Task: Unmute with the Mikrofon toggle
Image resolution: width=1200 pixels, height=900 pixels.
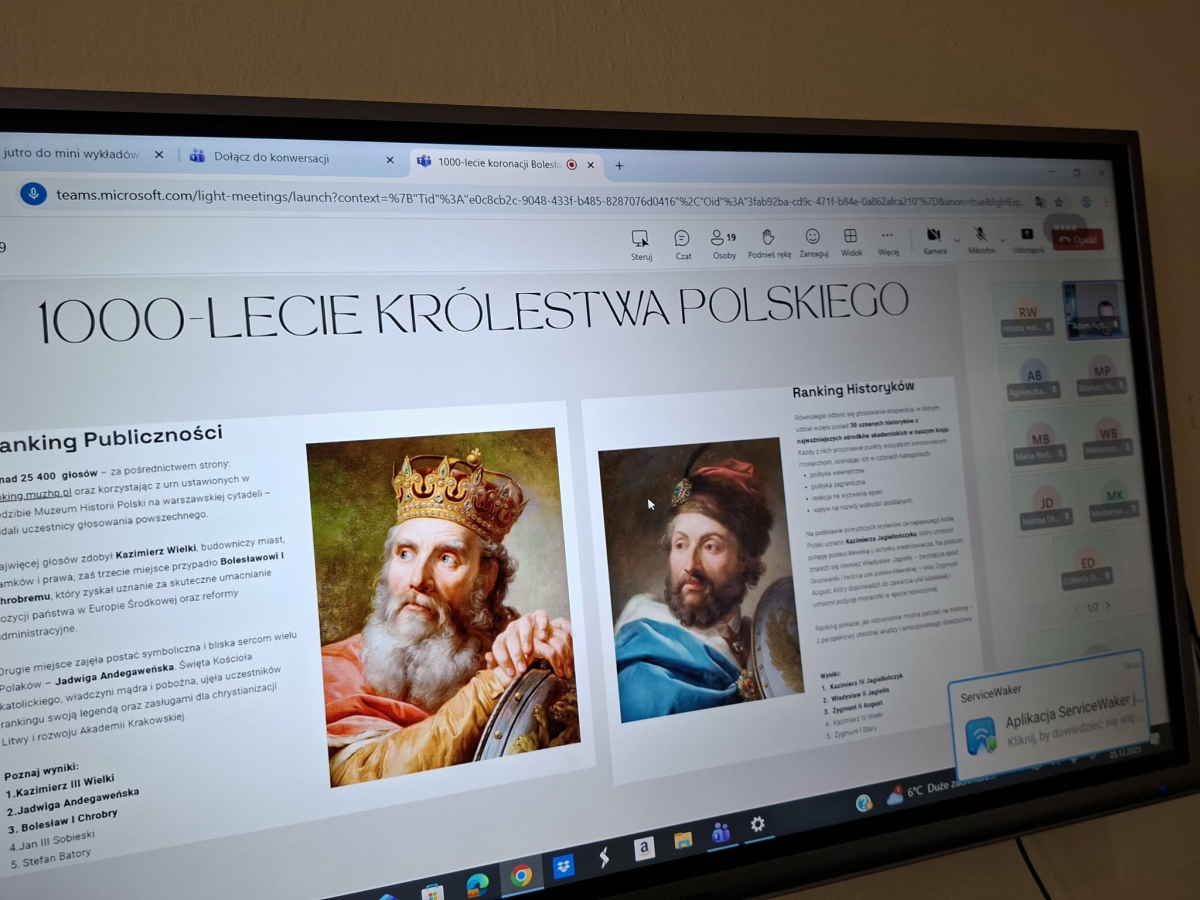Action: pyautogui.click(x=980, y=235)
